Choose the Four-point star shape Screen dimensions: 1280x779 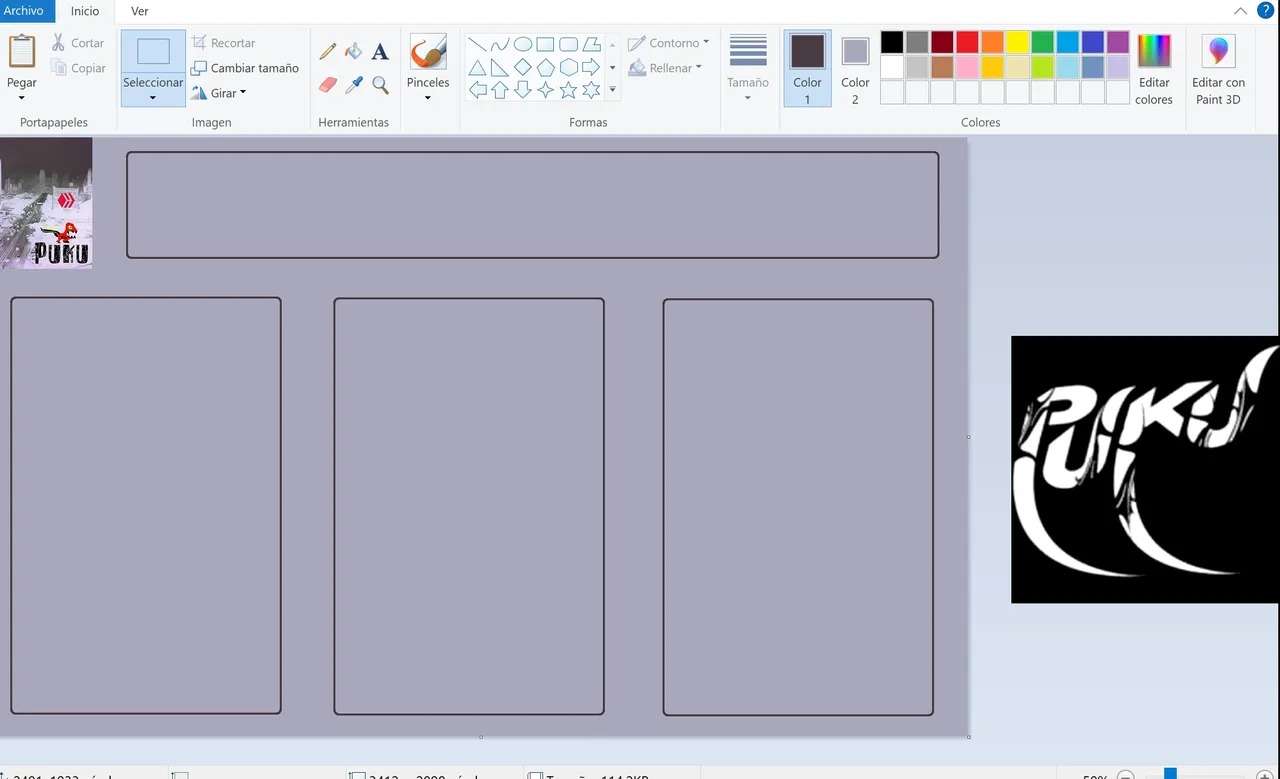545,90
